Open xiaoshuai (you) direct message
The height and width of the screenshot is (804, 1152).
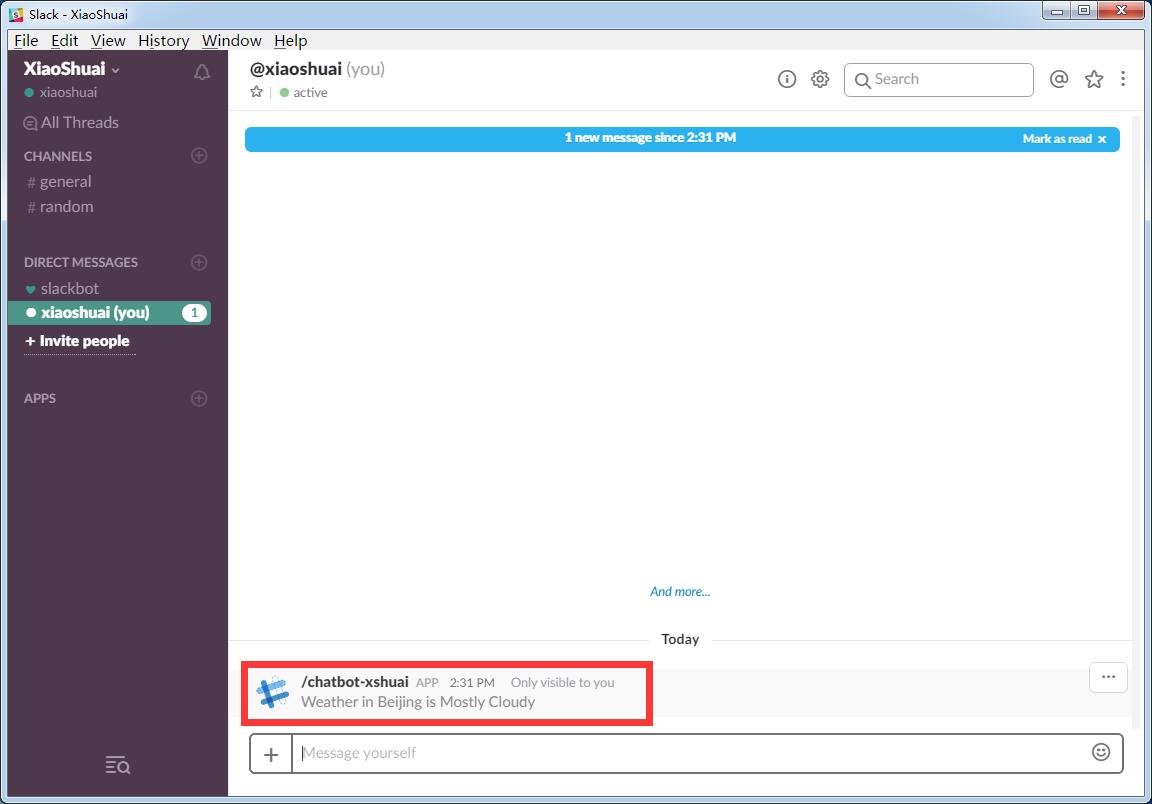[x=109, y=313]
